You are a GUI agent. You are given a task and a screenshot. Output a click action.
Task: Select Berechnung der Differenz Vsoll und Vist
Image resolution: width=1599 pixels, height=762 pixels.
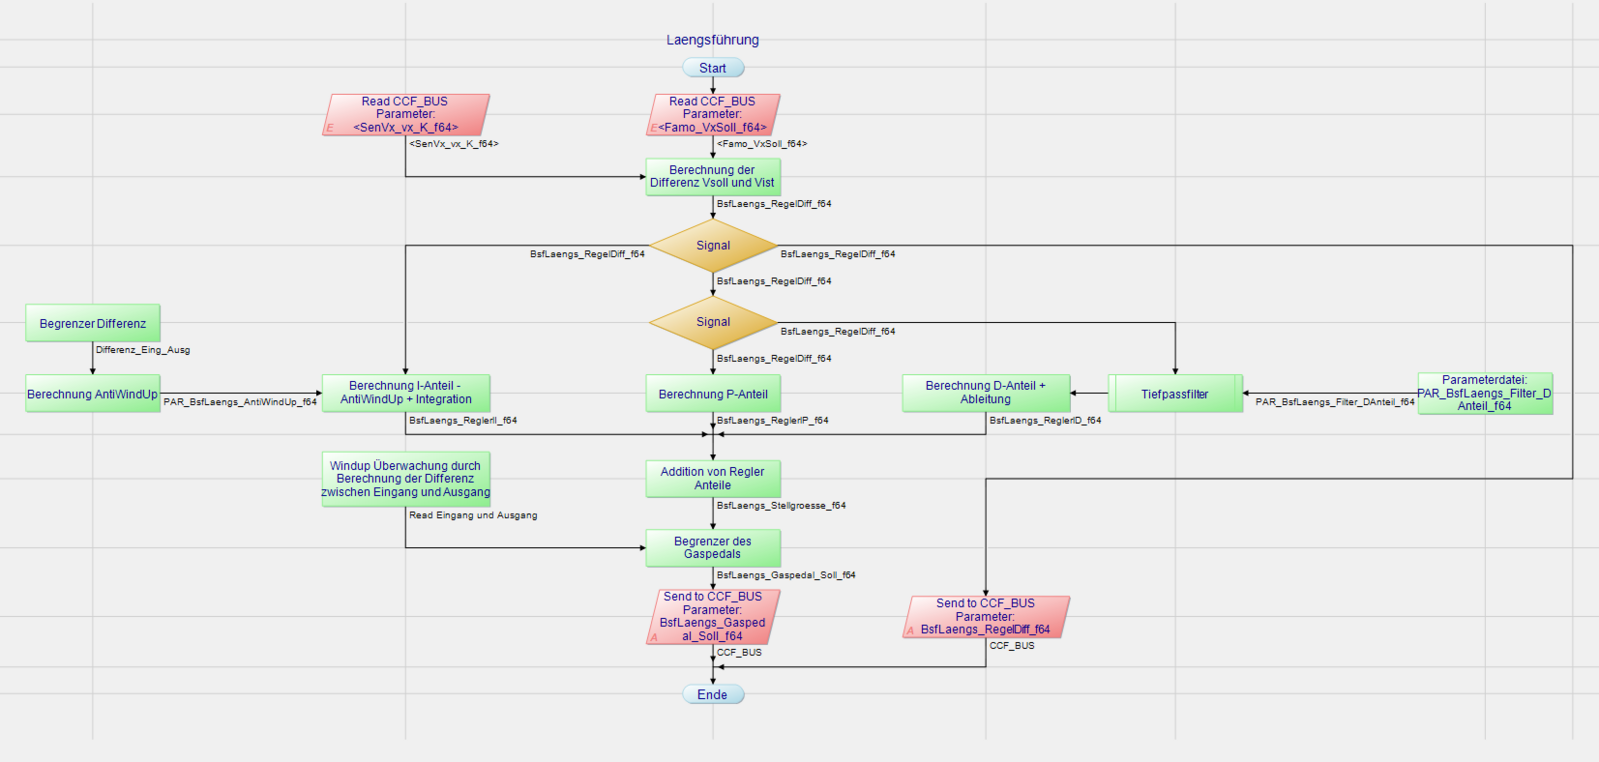point(713,177)
